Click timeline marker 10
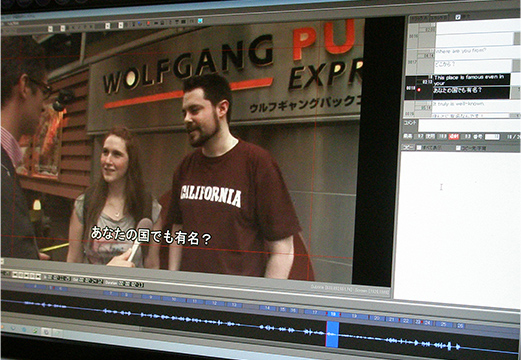The width and height of the screenshot is (521, 360). (x=174, y=299)
